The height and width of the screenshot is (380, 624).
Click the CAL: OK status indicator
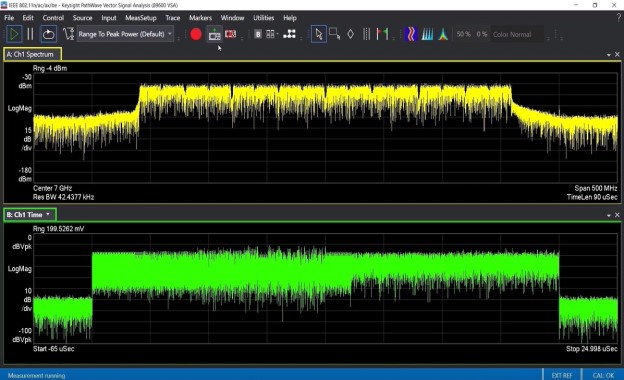point(603,375)
